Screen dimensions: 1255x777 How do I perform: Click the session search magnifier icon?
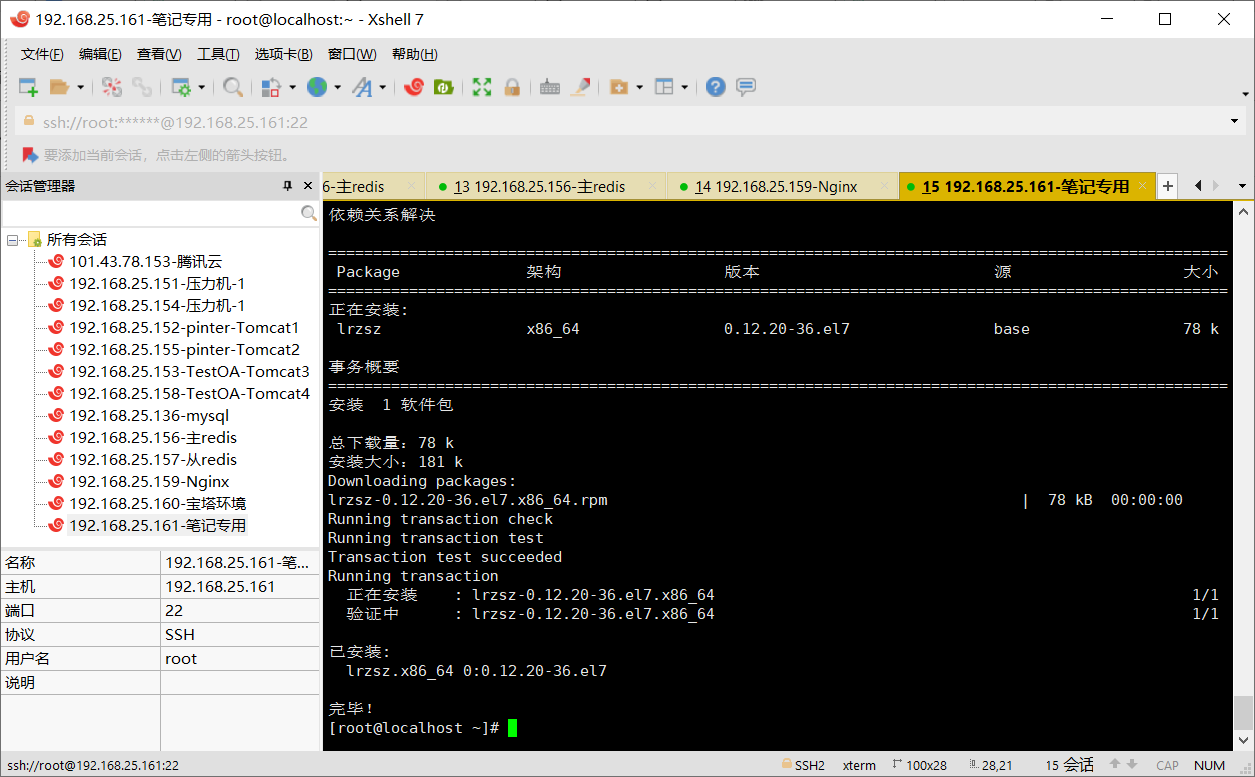[x=309, y=213]
